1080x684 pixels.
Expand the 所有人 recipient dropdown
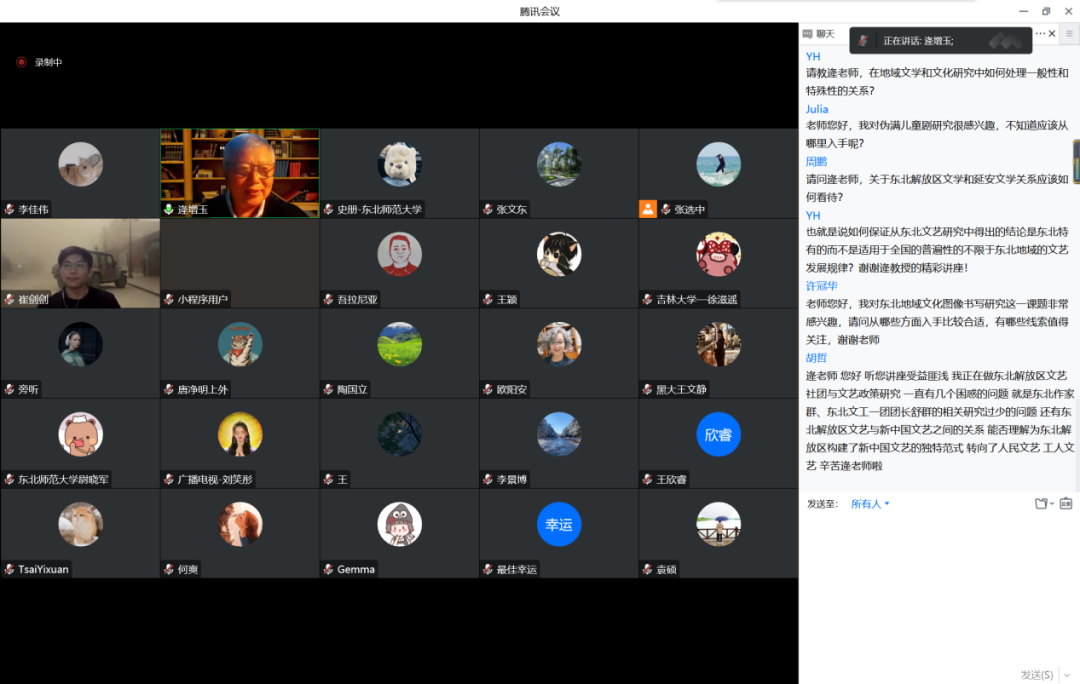pos(870,504)
